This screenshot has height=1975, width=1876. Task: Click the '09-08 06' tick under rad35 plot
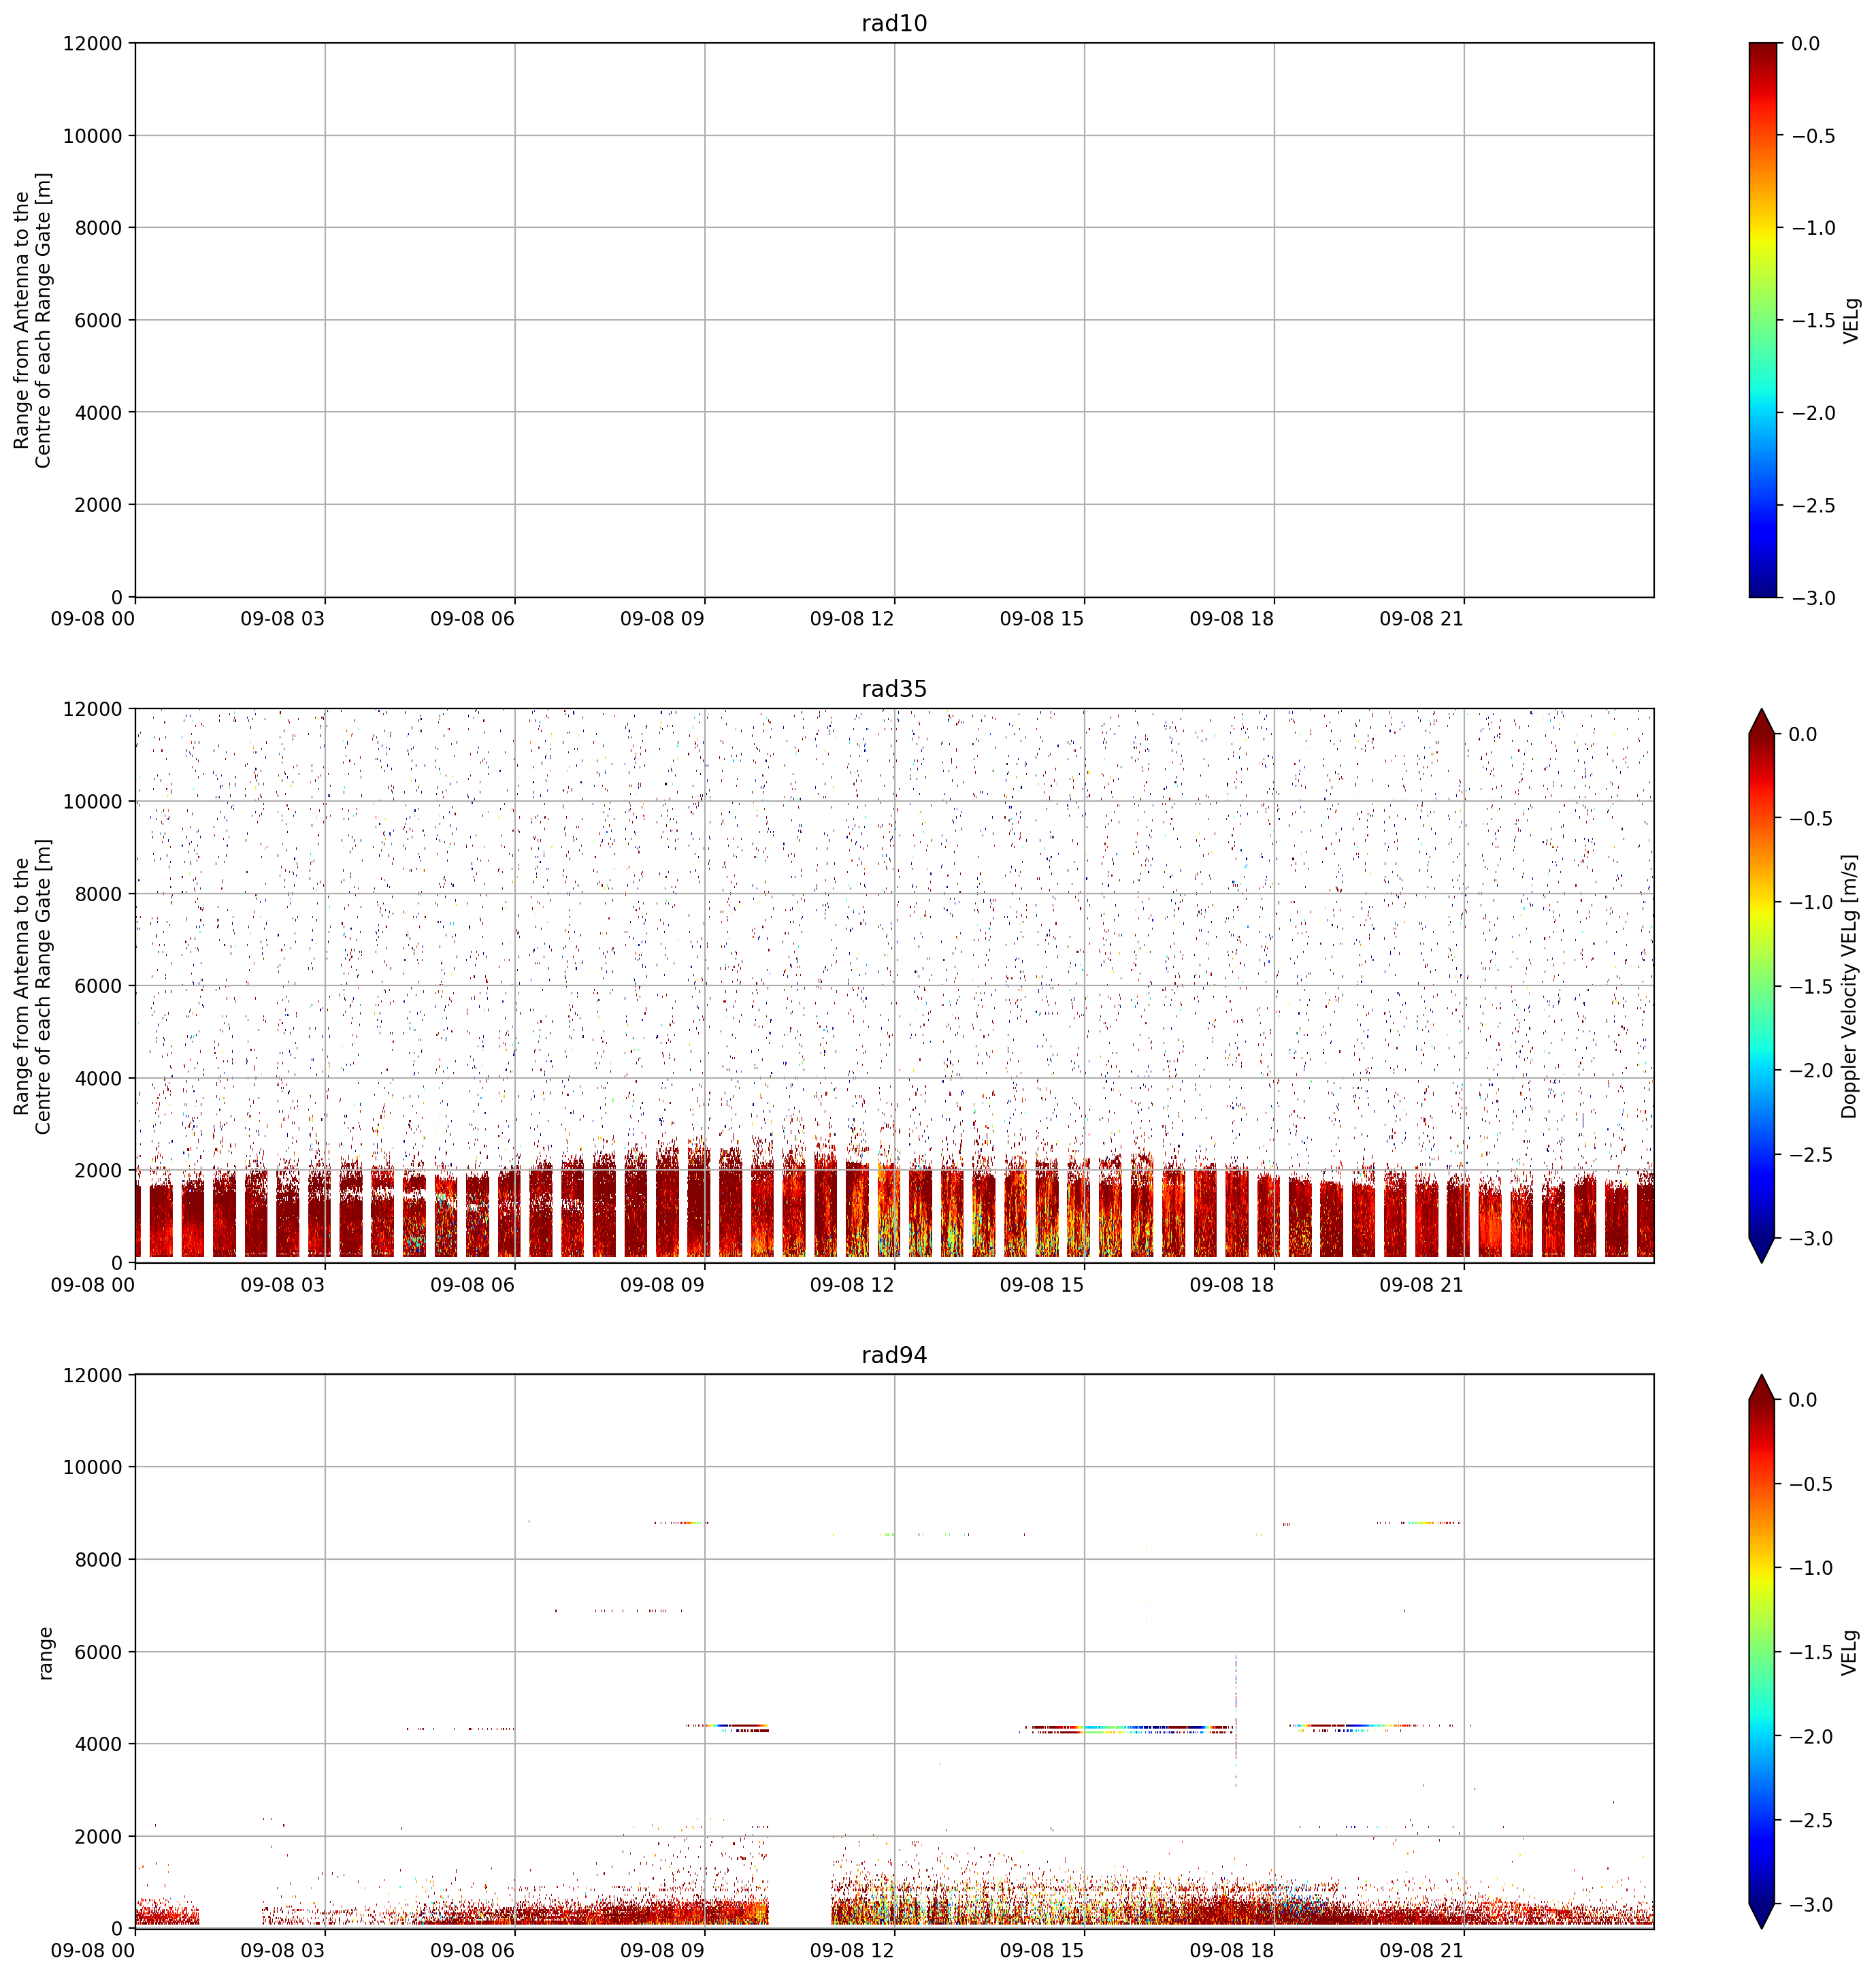(x=473, y=1285)
